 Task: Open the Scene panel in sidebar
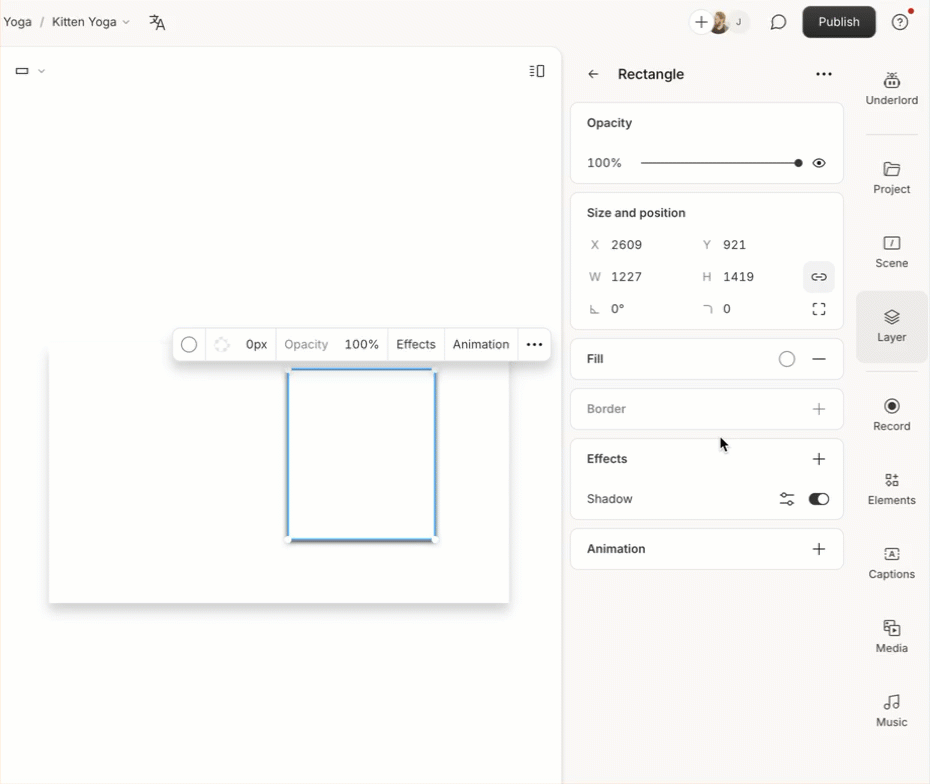891,252
